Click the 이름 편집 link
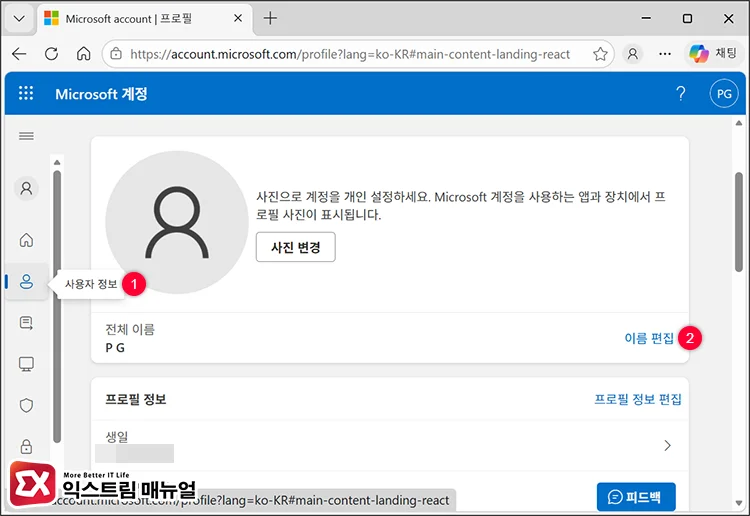The image size is (750, 516). click(x=649, y=338)
